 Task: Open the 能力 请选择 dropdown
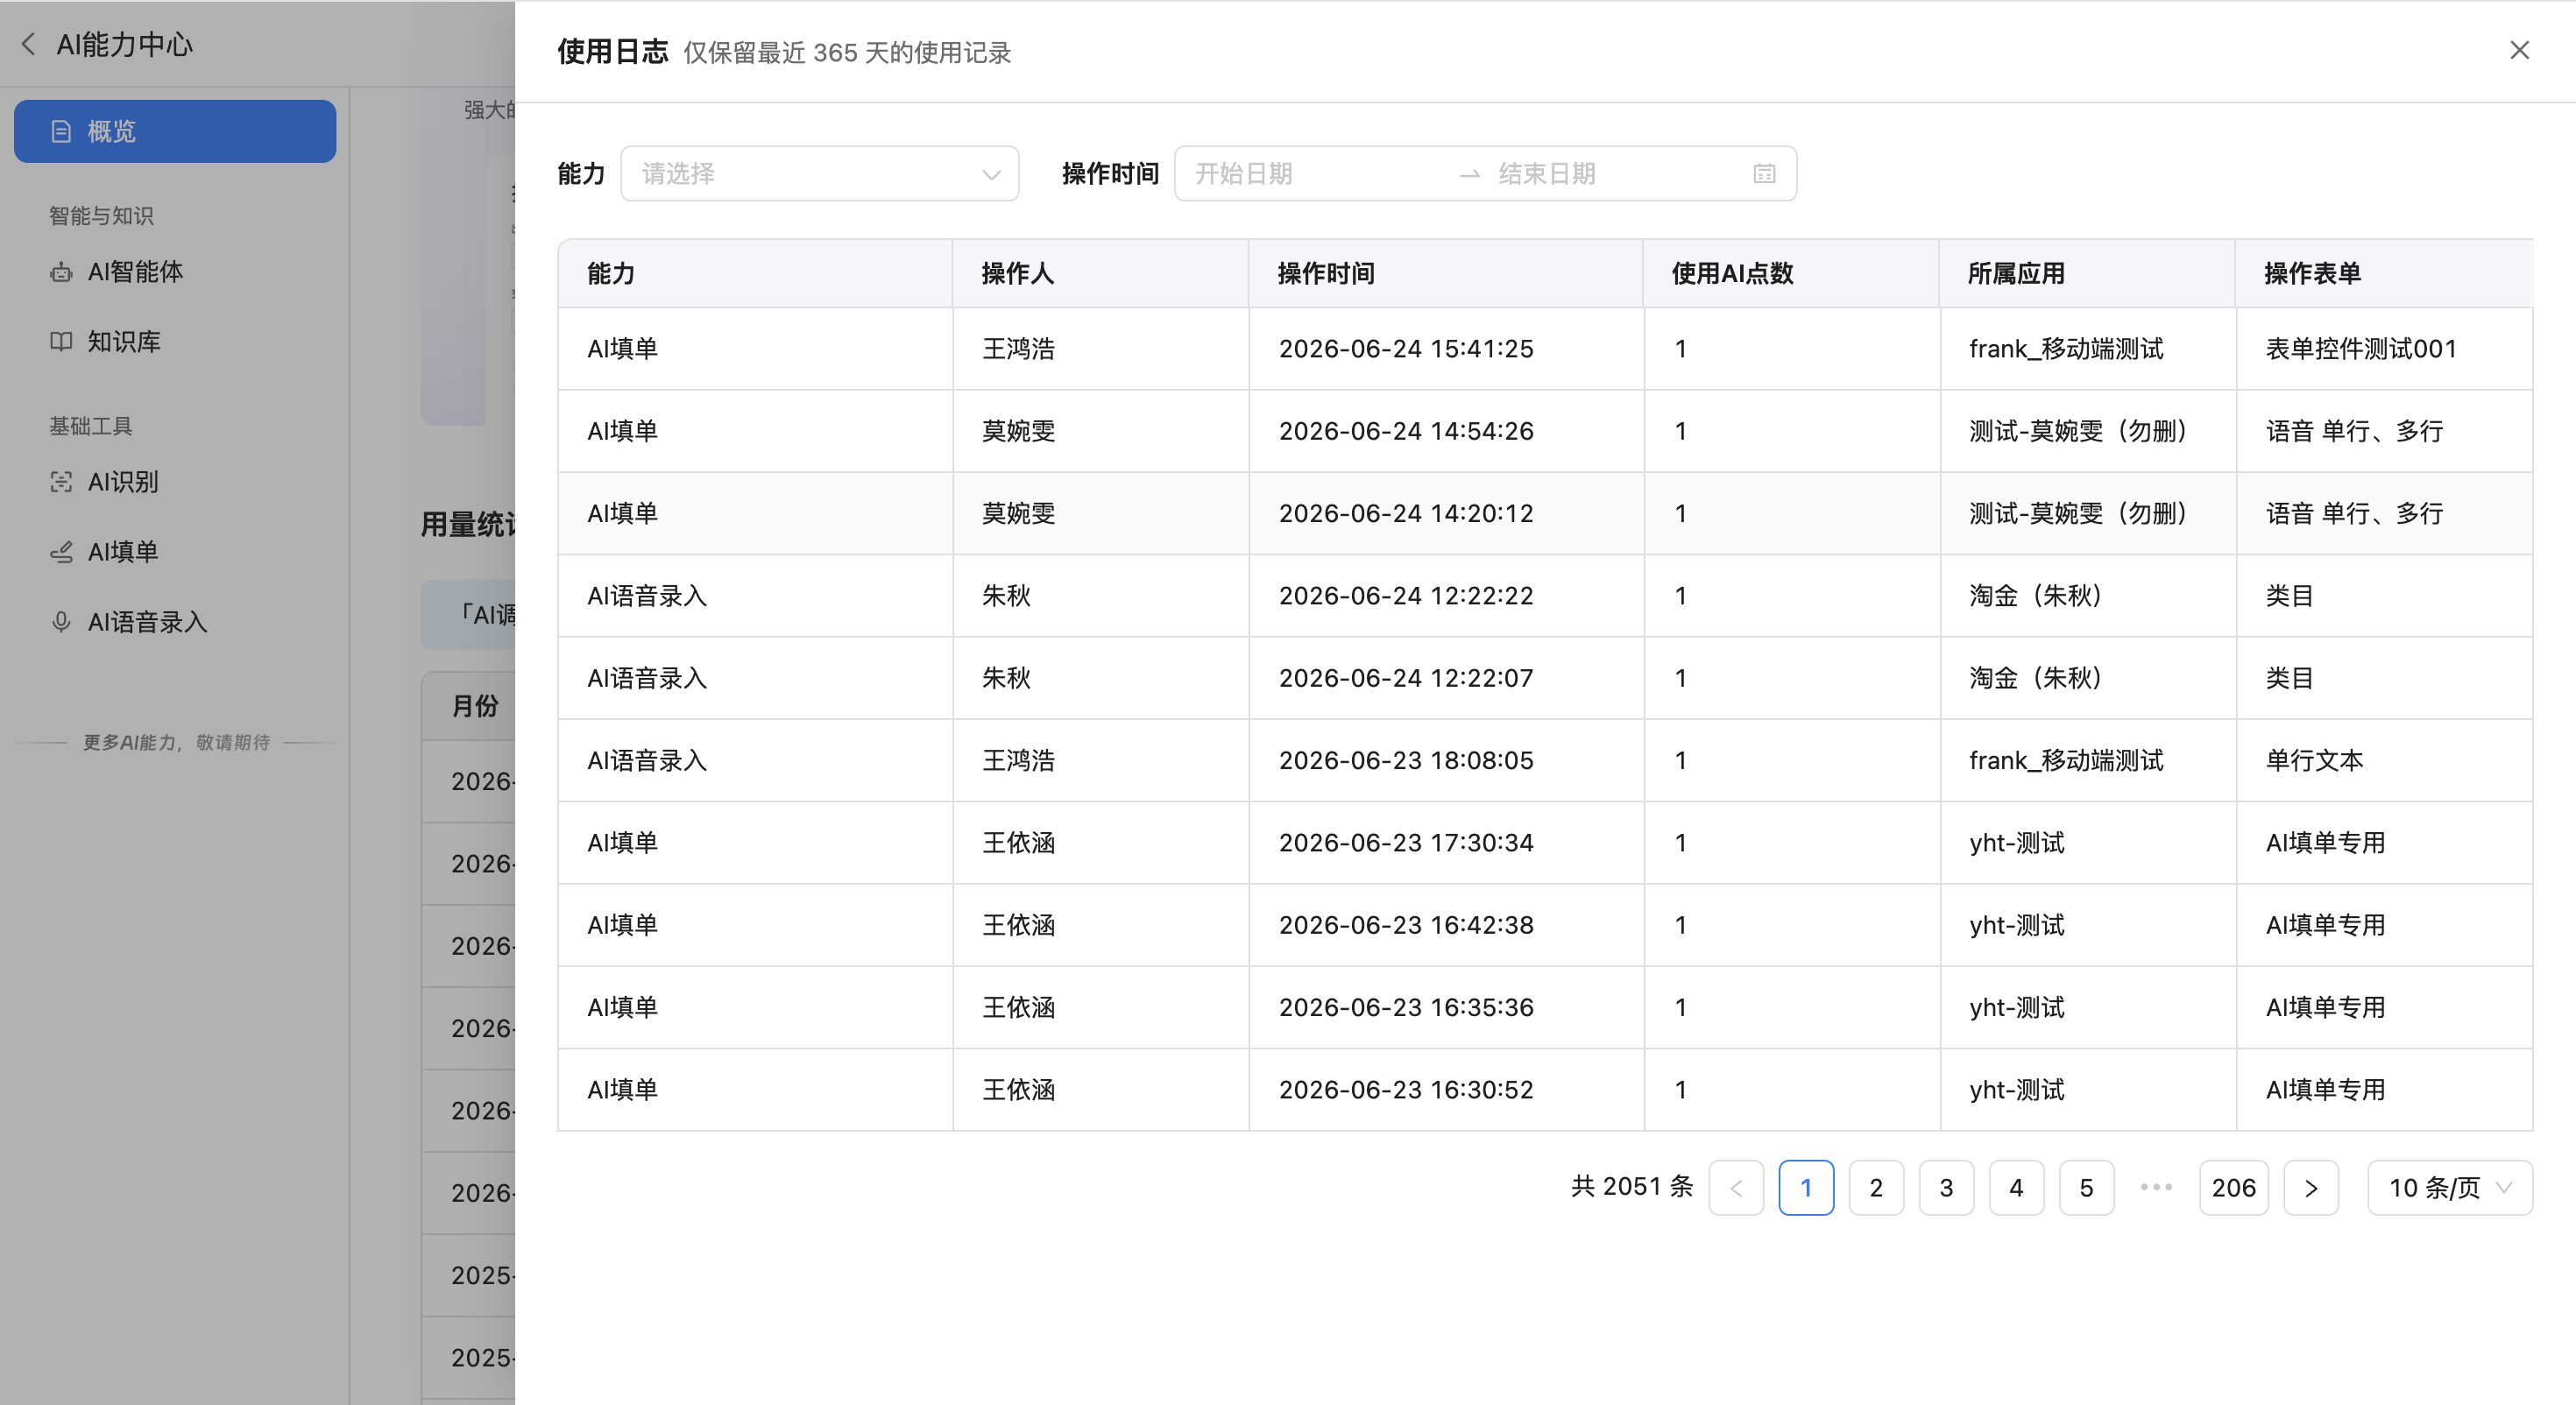(819, 174)
